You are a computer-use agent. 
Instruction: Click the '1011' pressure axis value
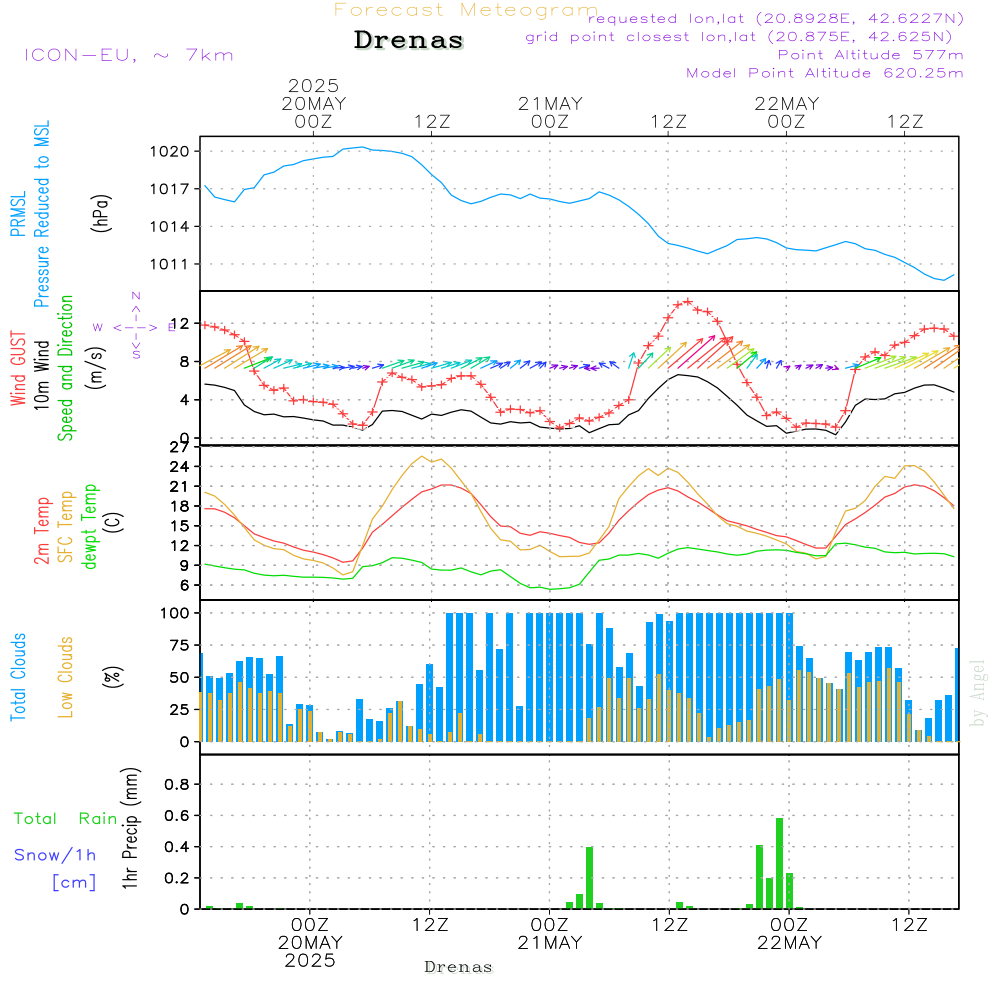170,264
